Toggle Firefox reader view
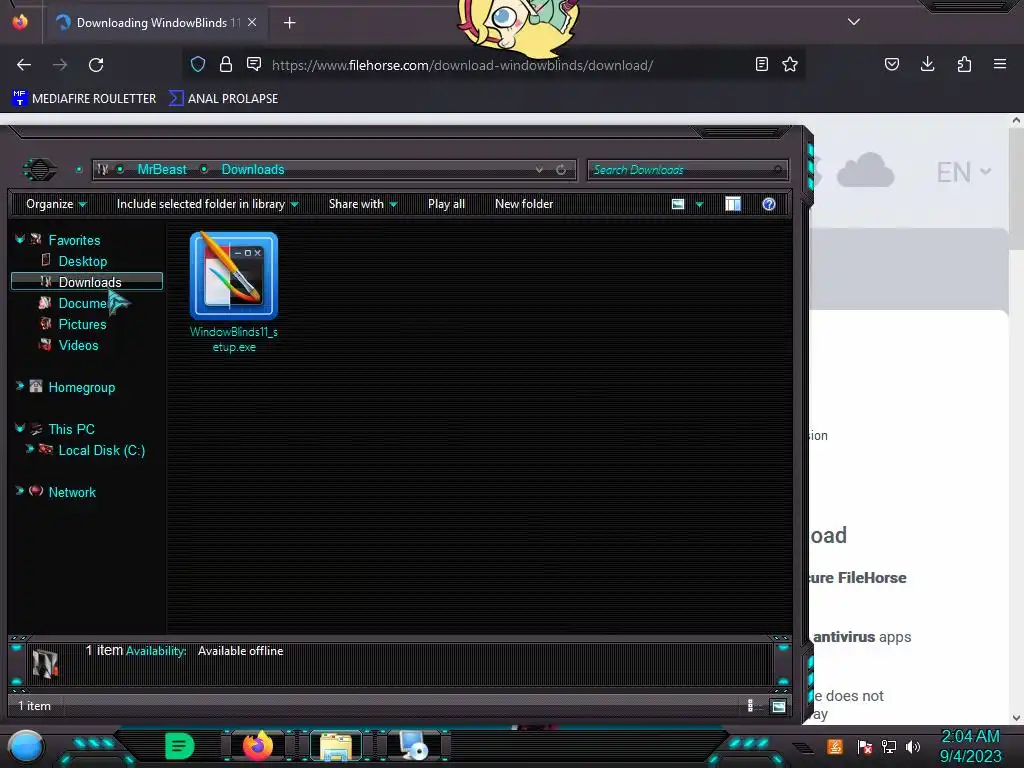The height and width of the screenshot is (768, 1024). [761, 64]
